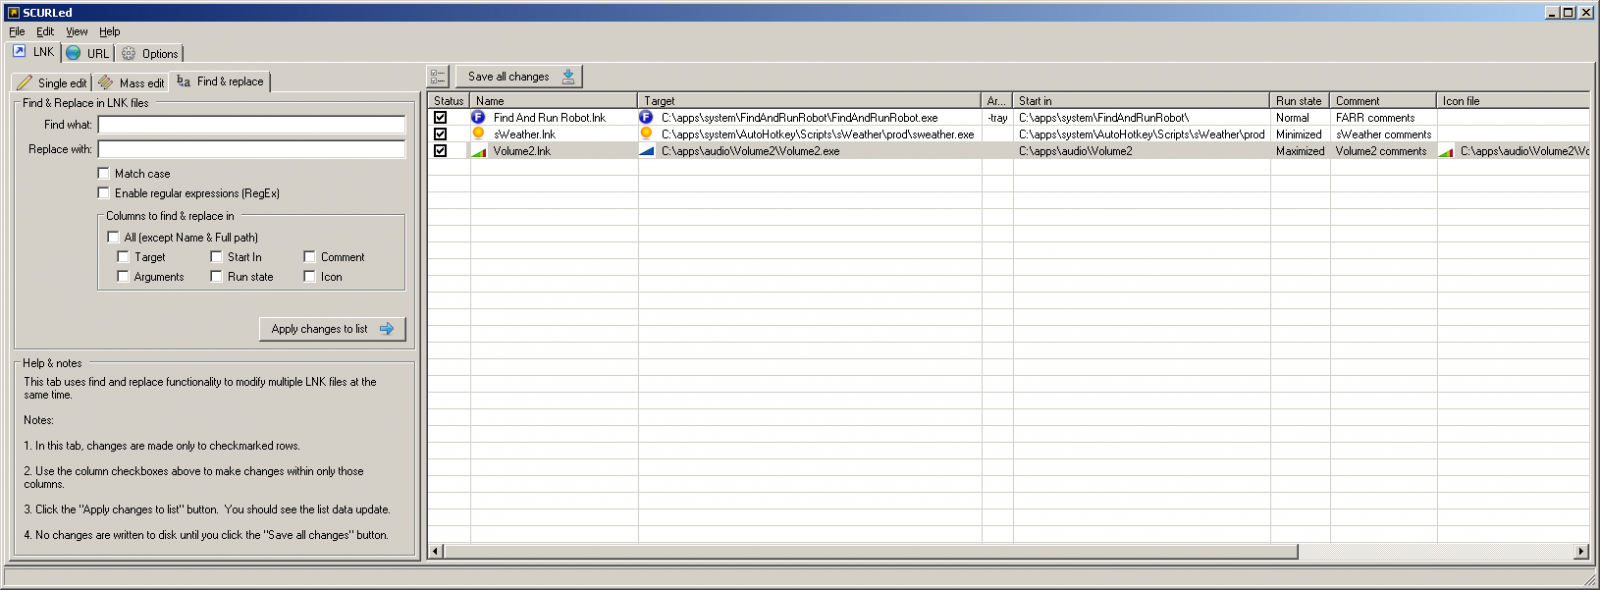
Task: Open the Edit menu
Action: (x=45, y=32)
